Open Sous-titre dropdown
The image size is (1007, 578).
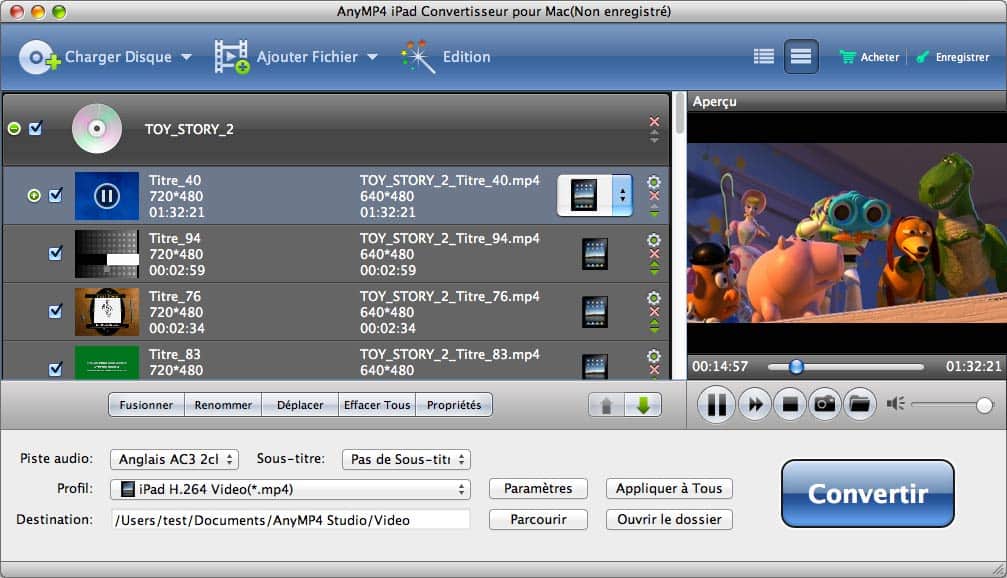[x=407, y=459]
